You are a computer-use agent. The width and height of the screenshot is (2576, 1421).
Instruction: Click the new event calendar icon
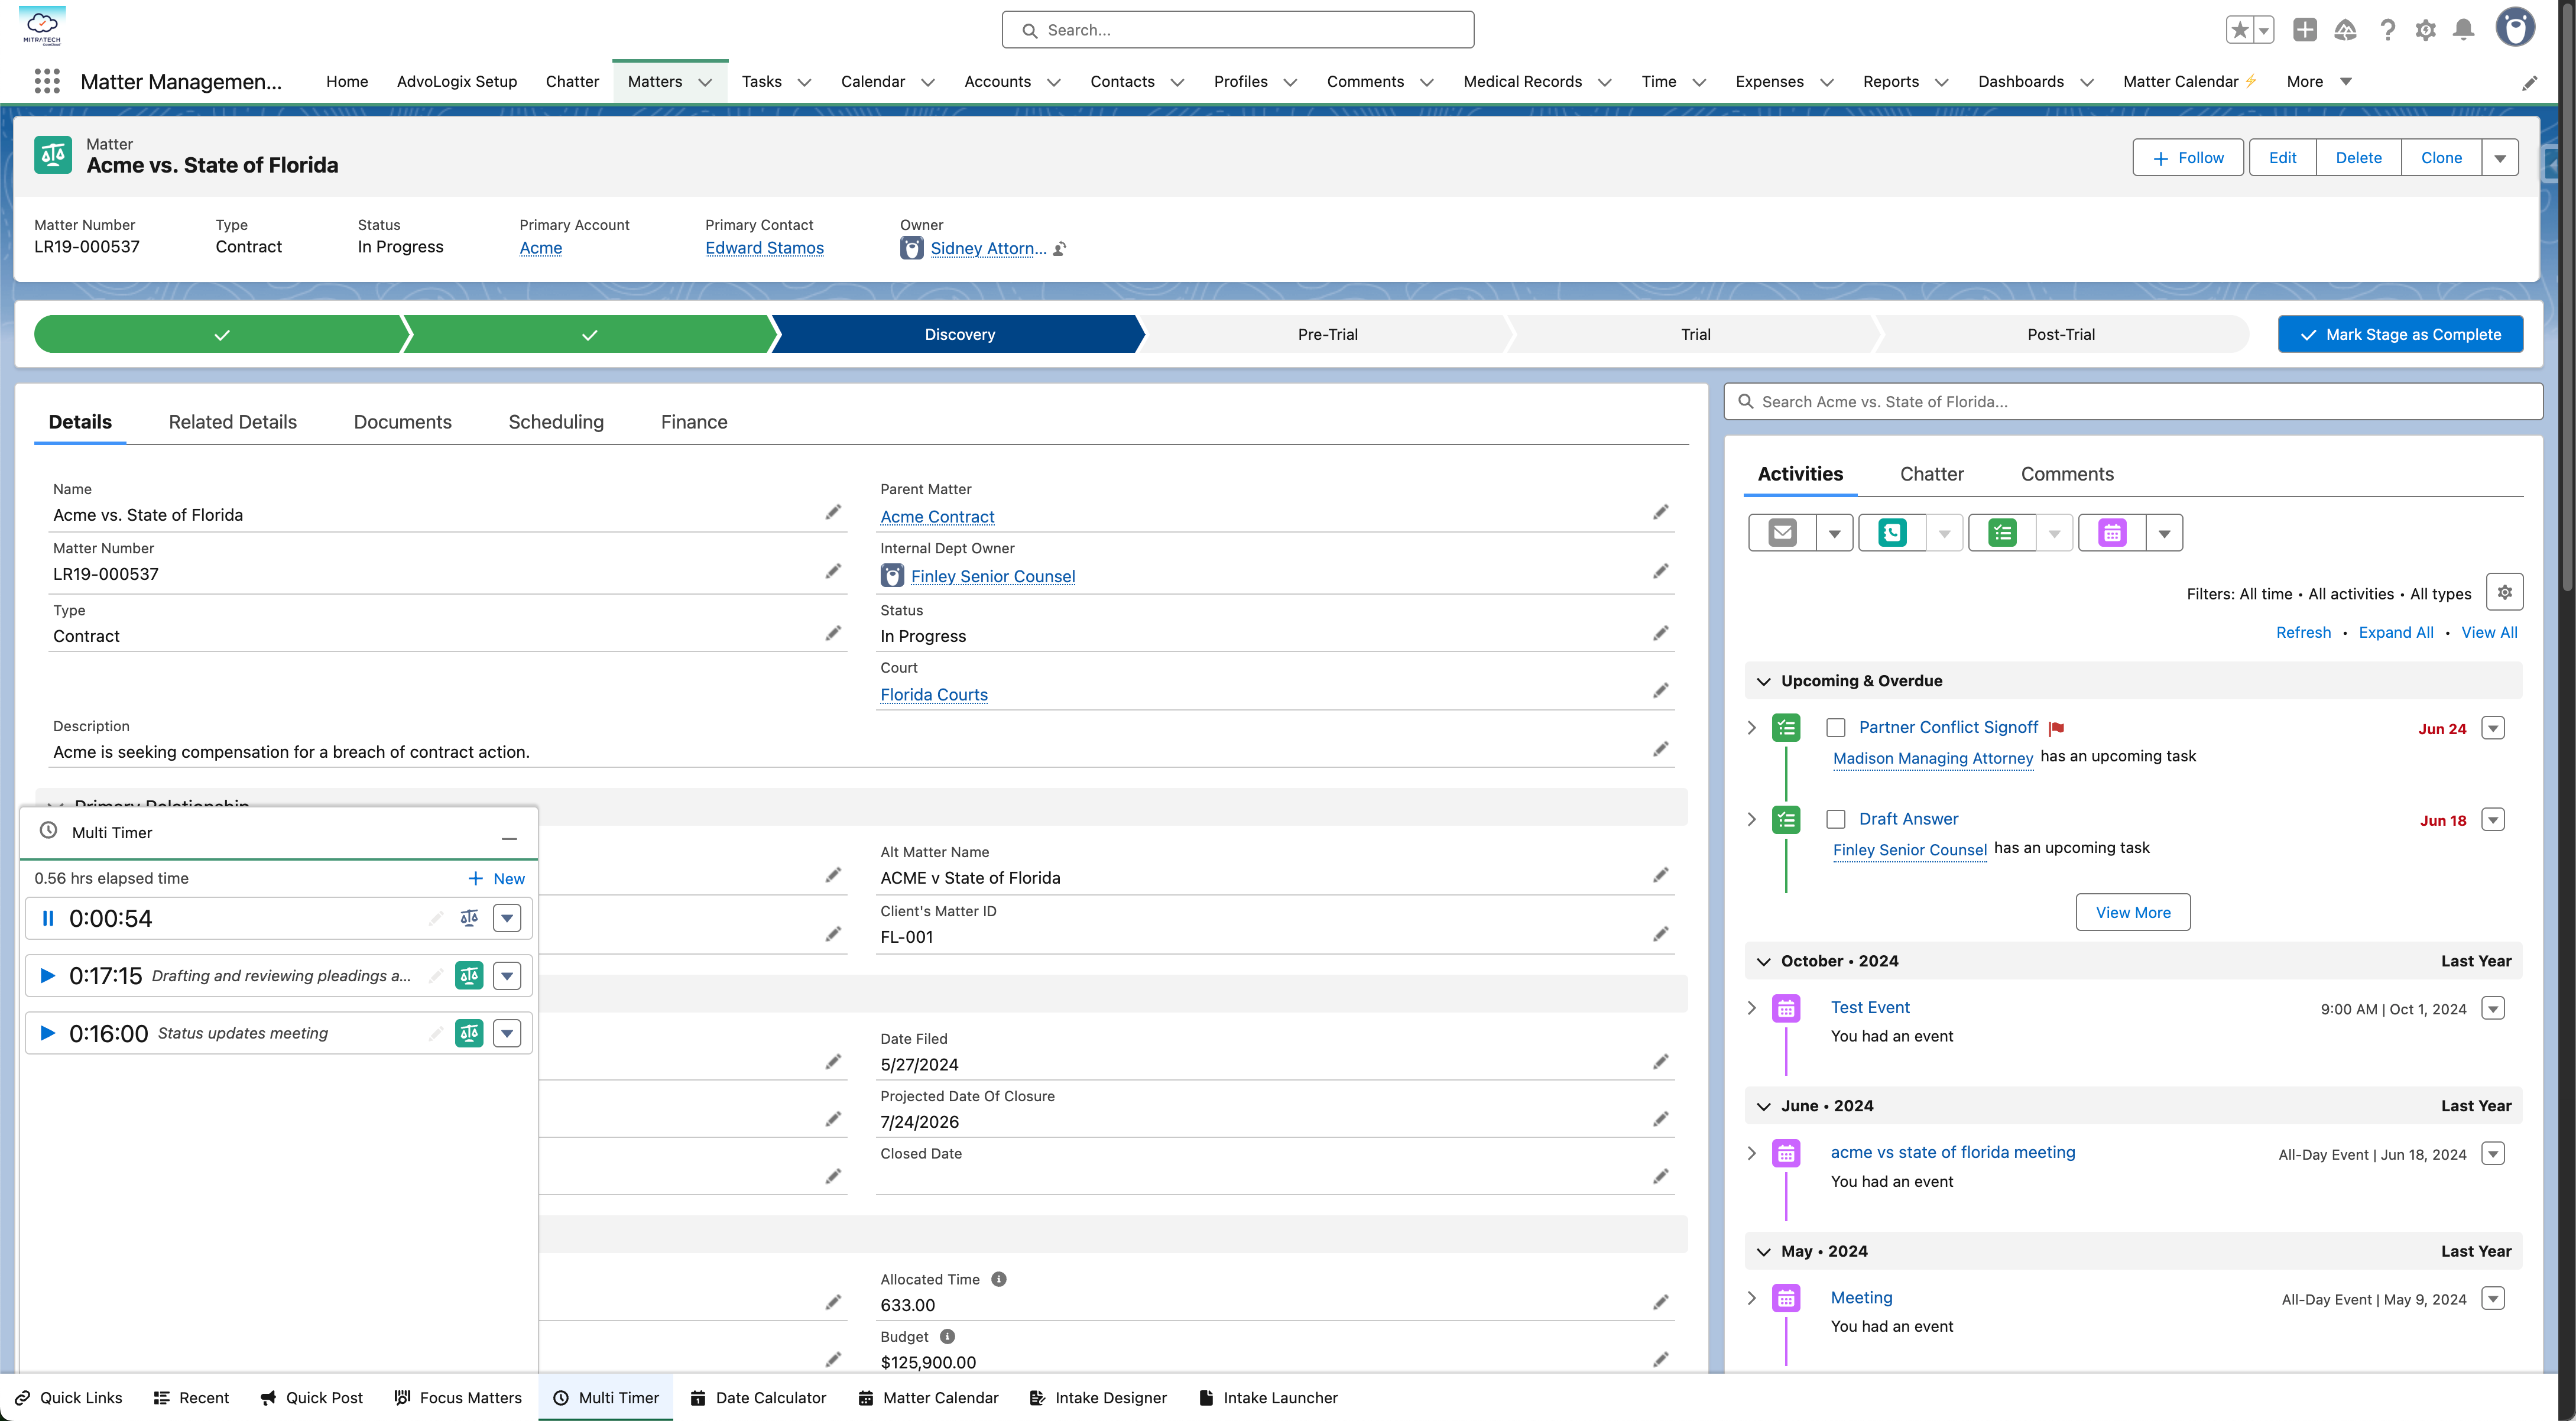pos(2112,533)
